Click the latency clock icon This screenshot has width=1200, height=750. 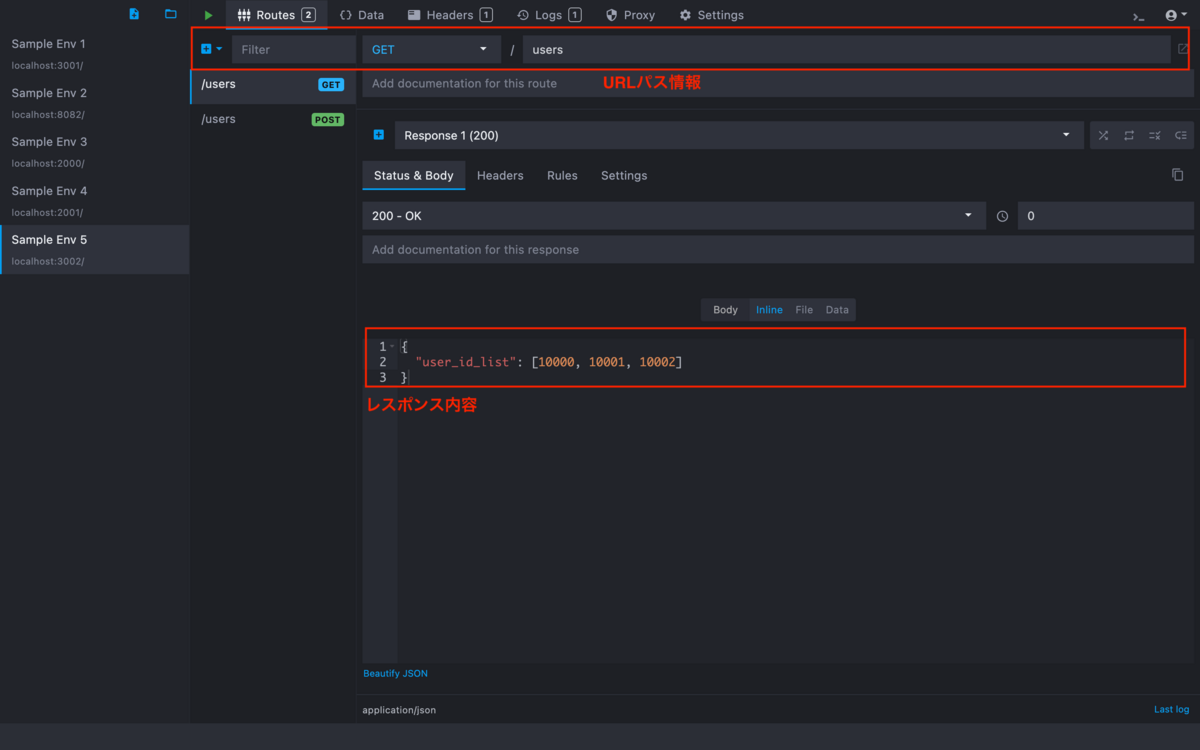(x=1002, y=216)
